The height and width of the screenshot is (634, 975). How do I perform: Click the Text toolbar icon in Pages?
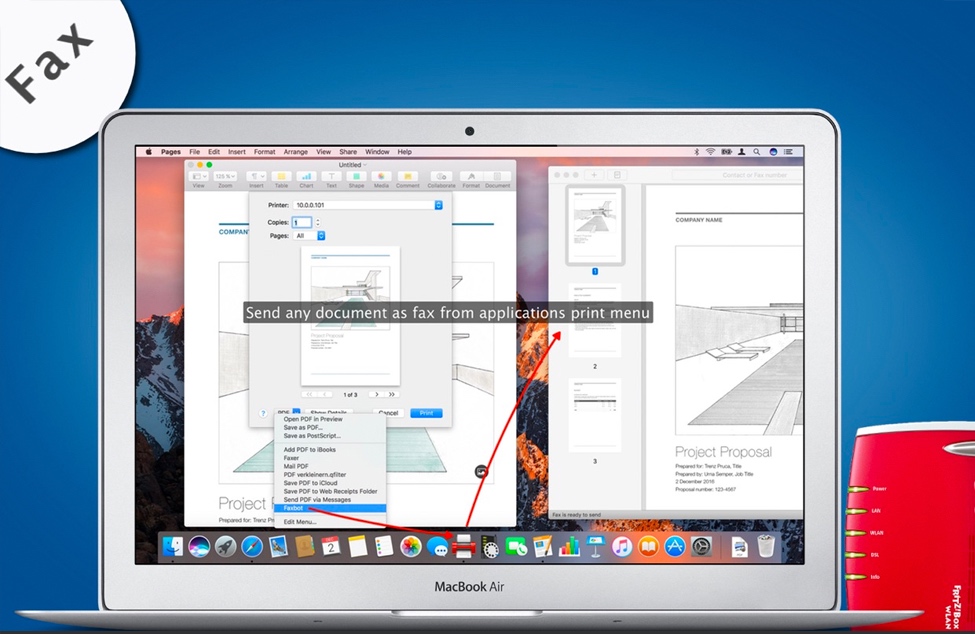click(331, 177)
